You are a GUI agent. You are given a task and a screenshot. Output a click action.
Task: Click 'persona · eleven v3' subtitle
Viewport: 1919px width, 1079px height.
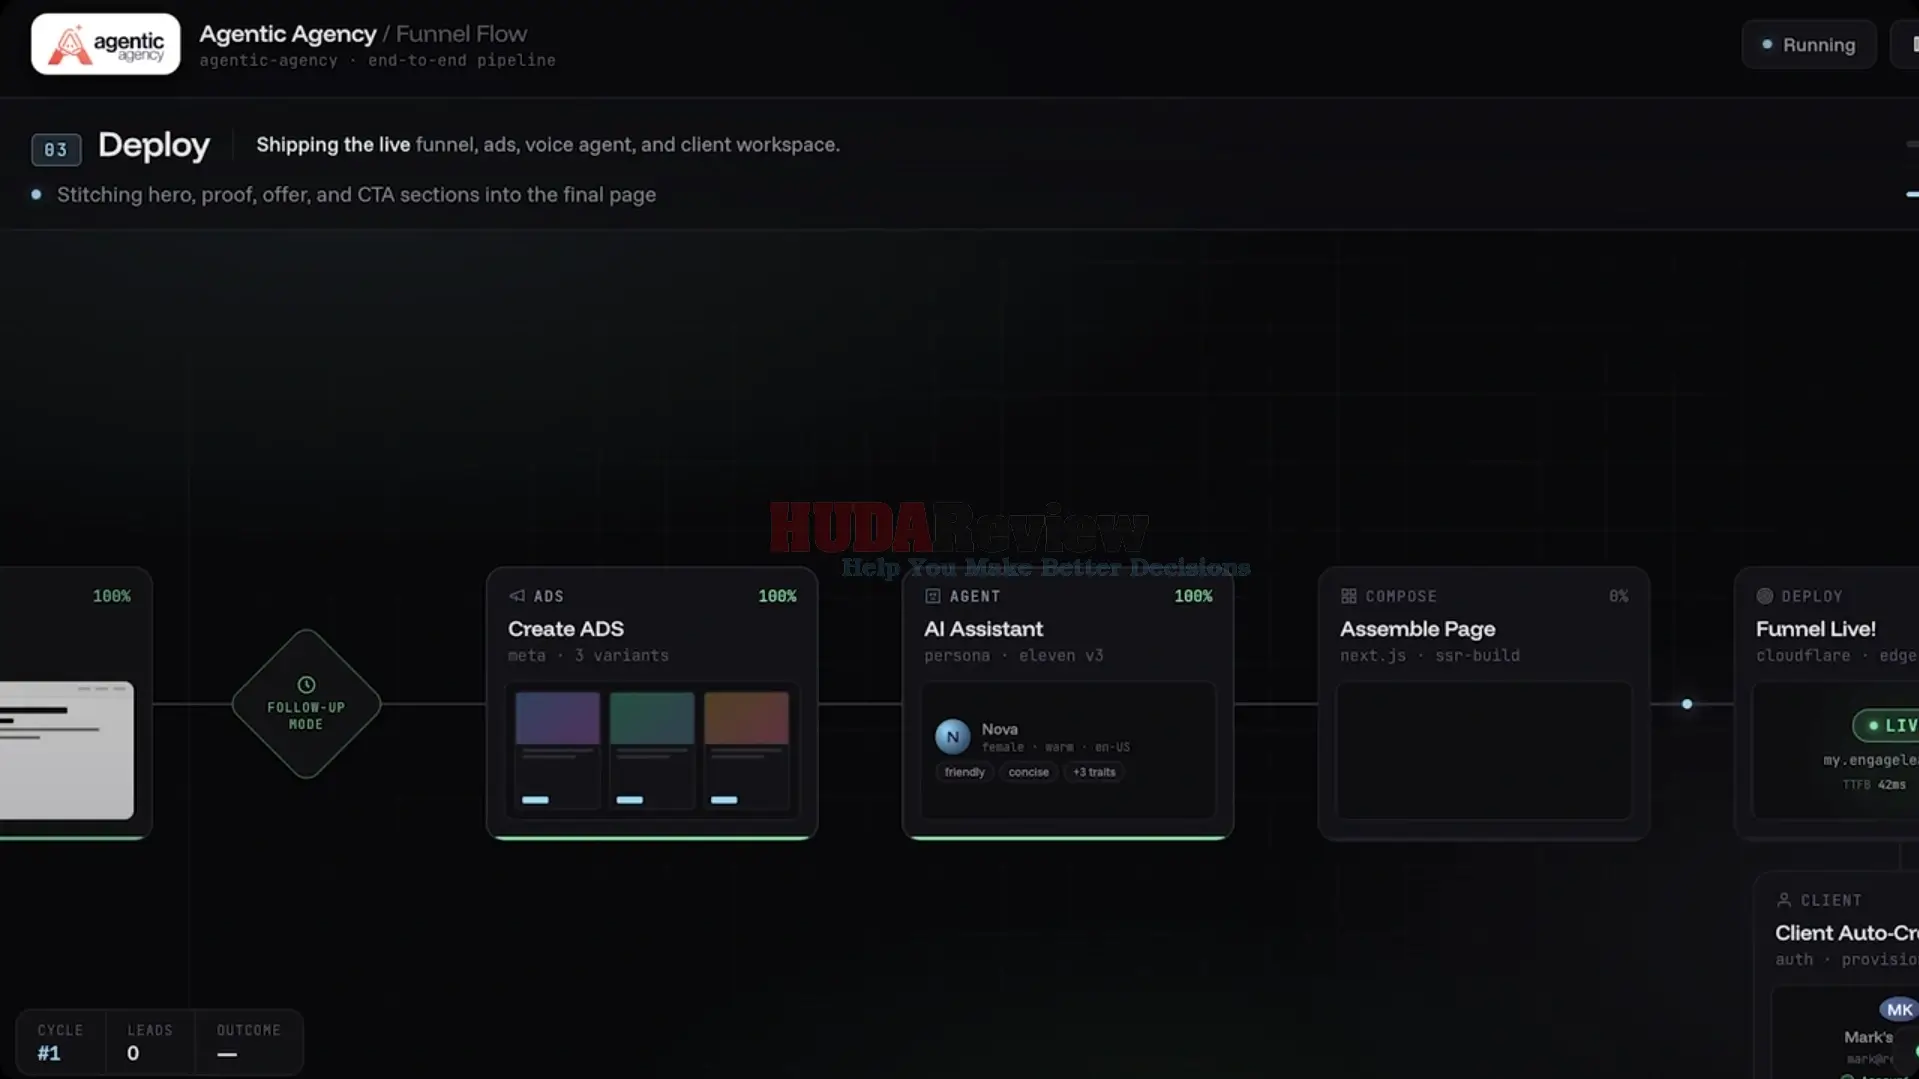[1013, 656]
